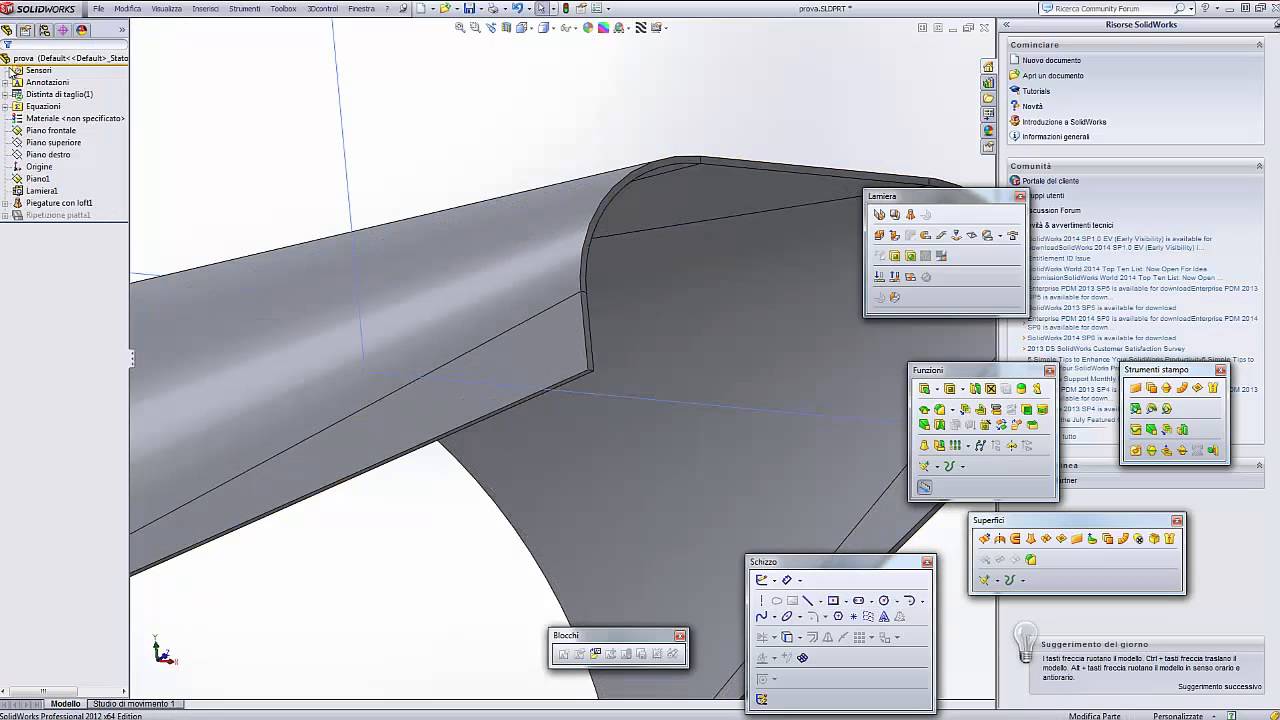
Task: Click first icon in Strumenti stampo toolbar
Action: 1136,388
